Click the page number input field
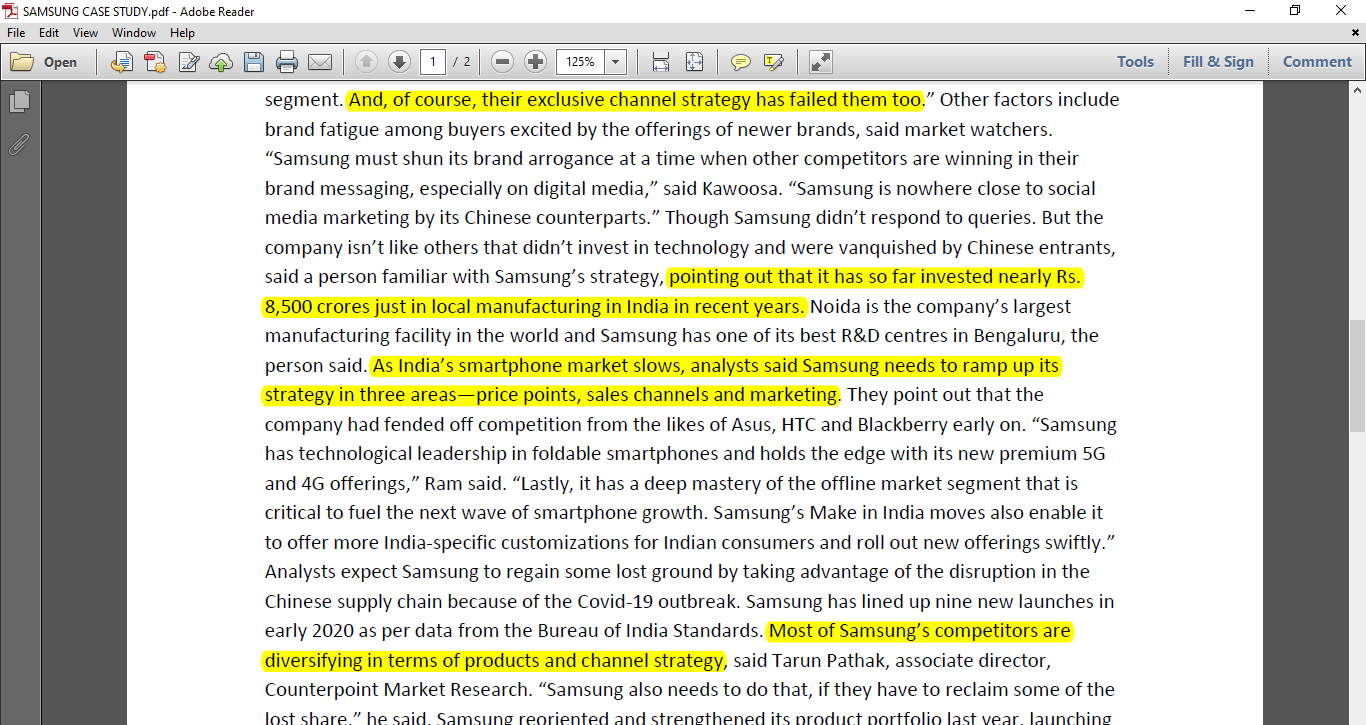 (432, 62)
